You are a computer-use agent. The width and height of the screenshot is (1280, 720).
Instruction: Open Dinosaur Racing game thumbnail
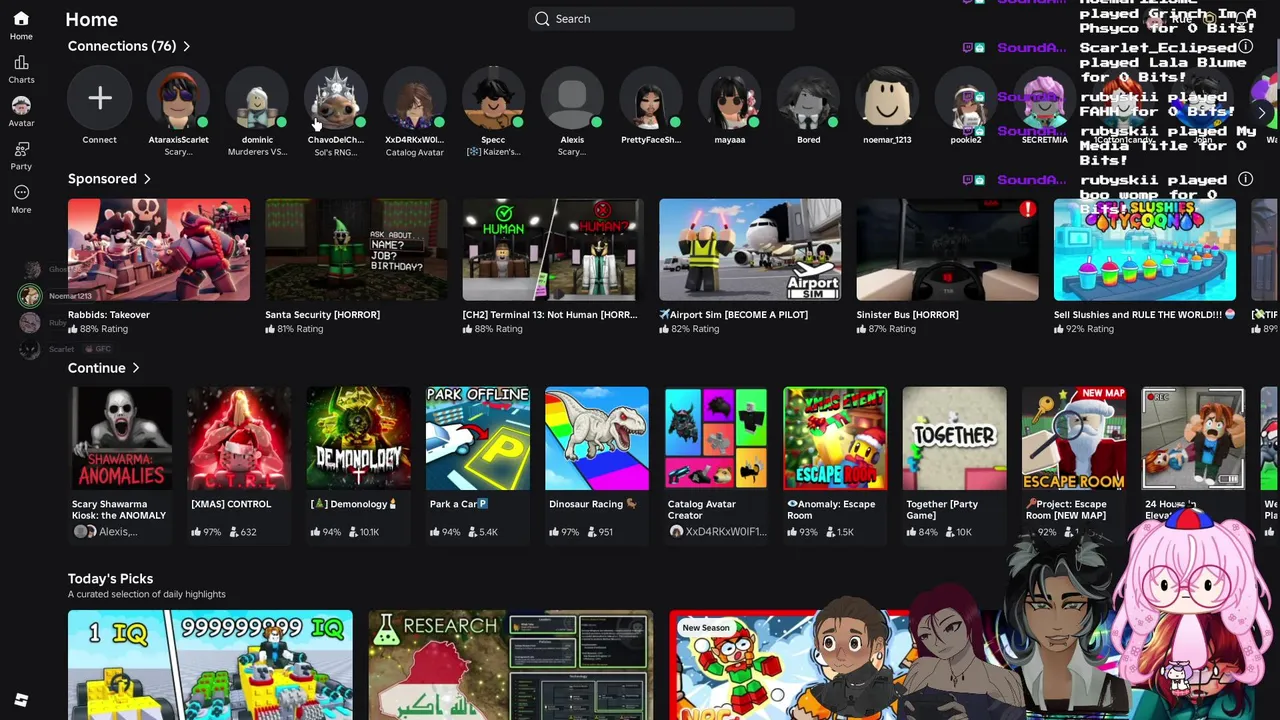[597, 438]
